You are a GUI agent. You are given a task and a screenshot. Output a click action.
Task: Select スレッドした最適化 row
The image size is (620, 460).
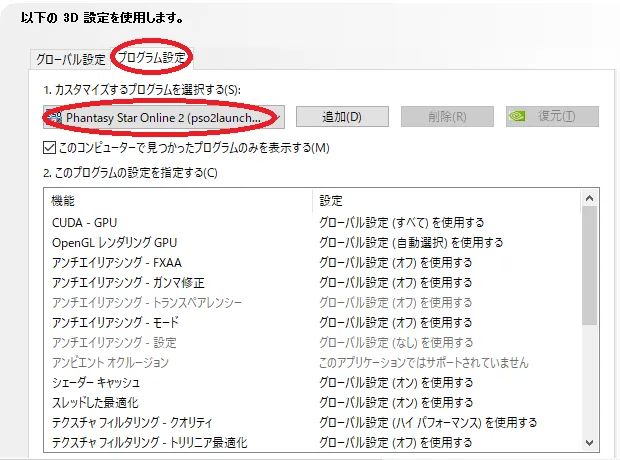(x=312, y=403)
